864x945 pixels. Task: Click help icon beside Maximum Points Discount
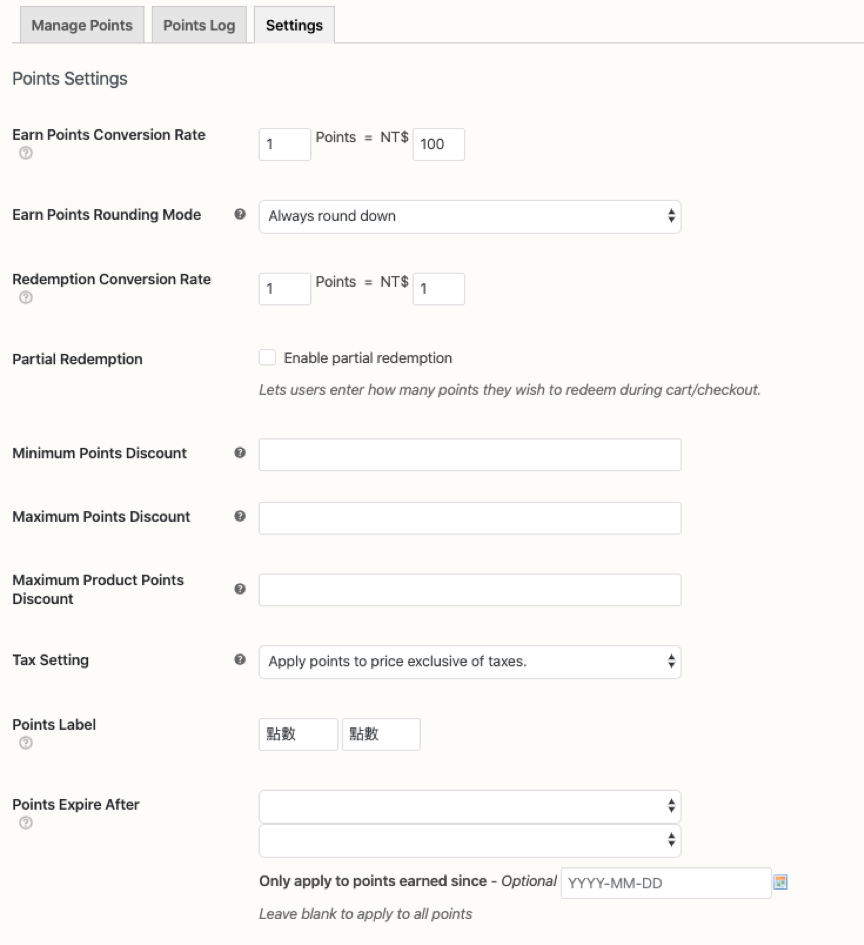pos(240,517)
